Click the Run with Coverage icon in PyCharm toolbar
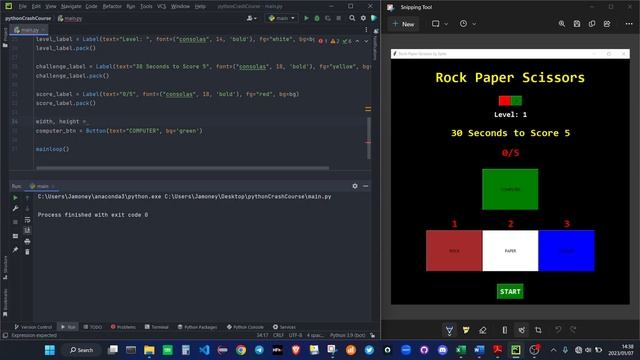The width and height of the screenshot is (640, 360). click(327, 18)
